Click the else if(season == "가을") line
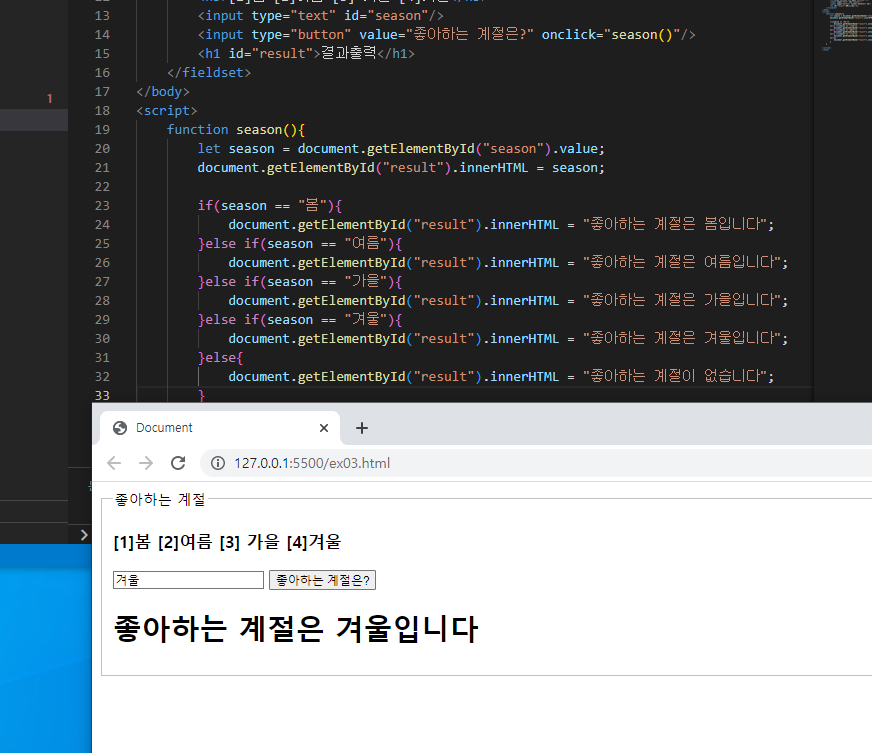 click(300, 281)
